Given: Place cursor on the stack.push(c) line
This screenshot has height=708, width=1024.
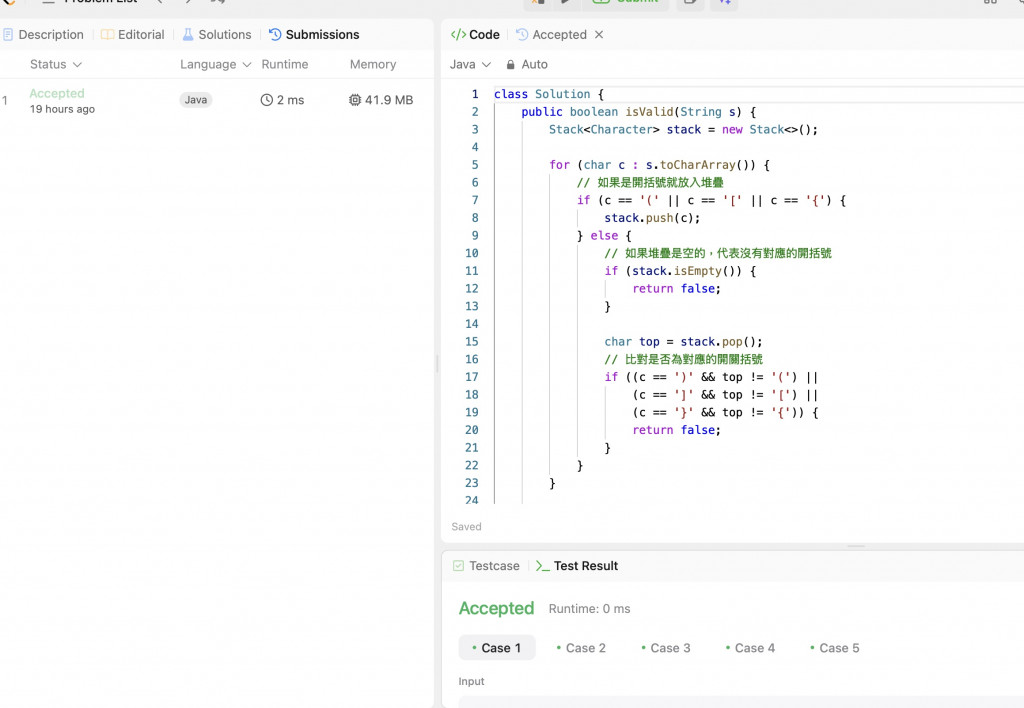Looking at the screenshot, I should point(652,217).
